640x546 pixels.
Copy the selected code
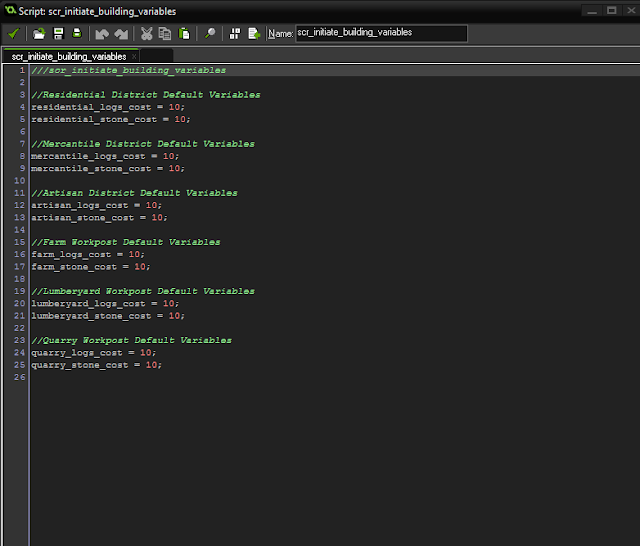tap(165, 33)
